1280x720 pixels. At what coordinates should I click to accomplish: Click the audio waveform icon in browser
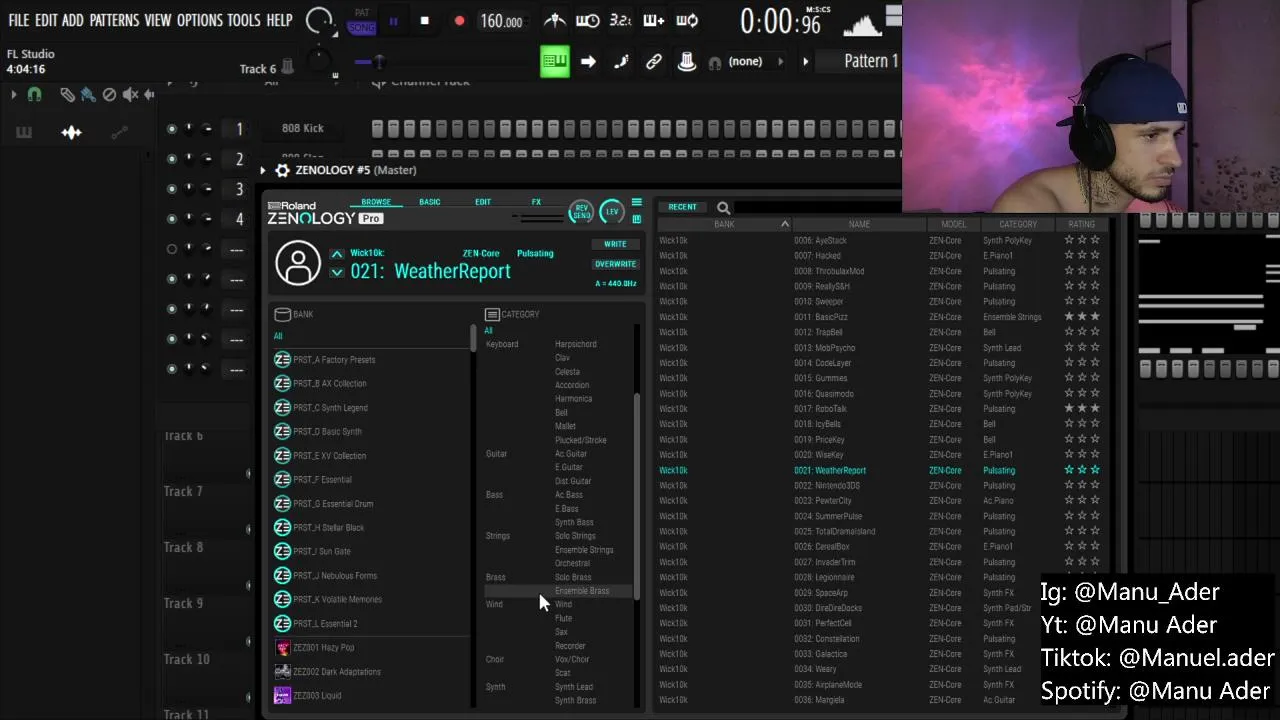pos(71,132)
